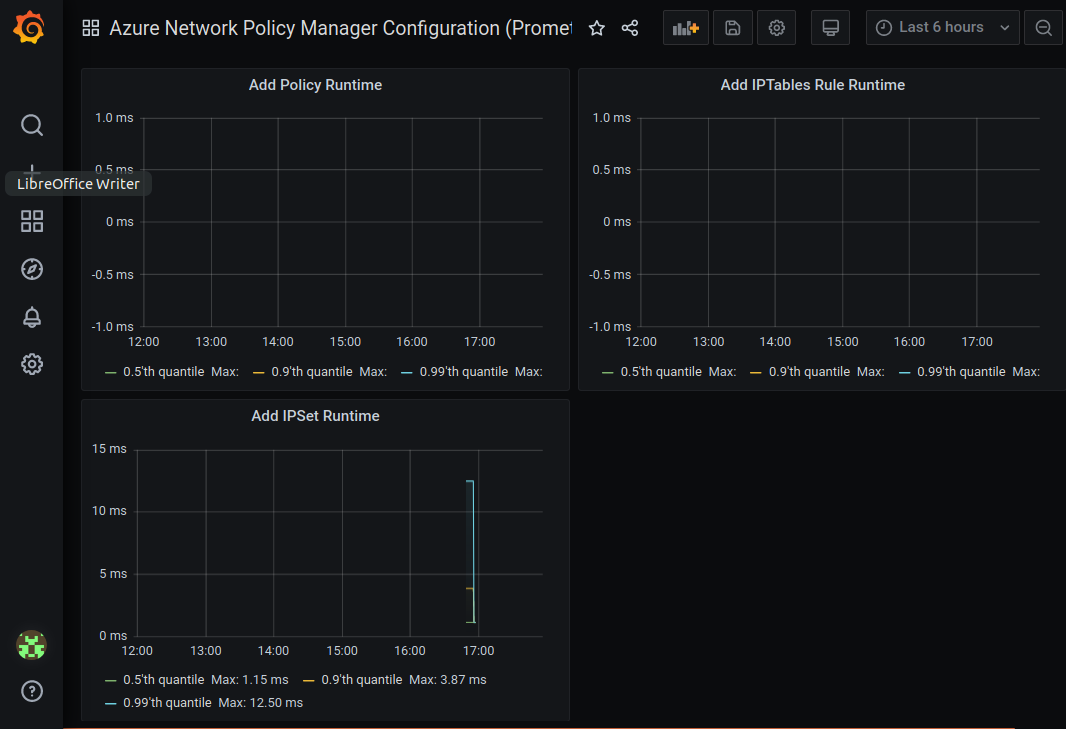Screen dimensions: 1066x729
Task: Click the Max: 1.15 ms legend value
Action: click(x=250, y=680)
